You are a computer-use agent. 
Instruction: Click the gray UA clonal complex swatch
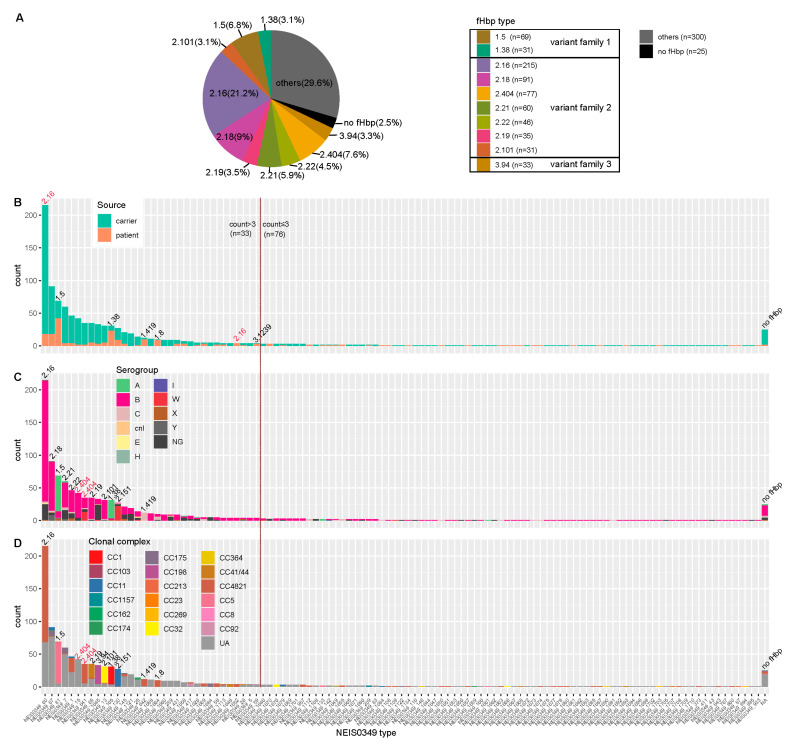tap(208, 643)
